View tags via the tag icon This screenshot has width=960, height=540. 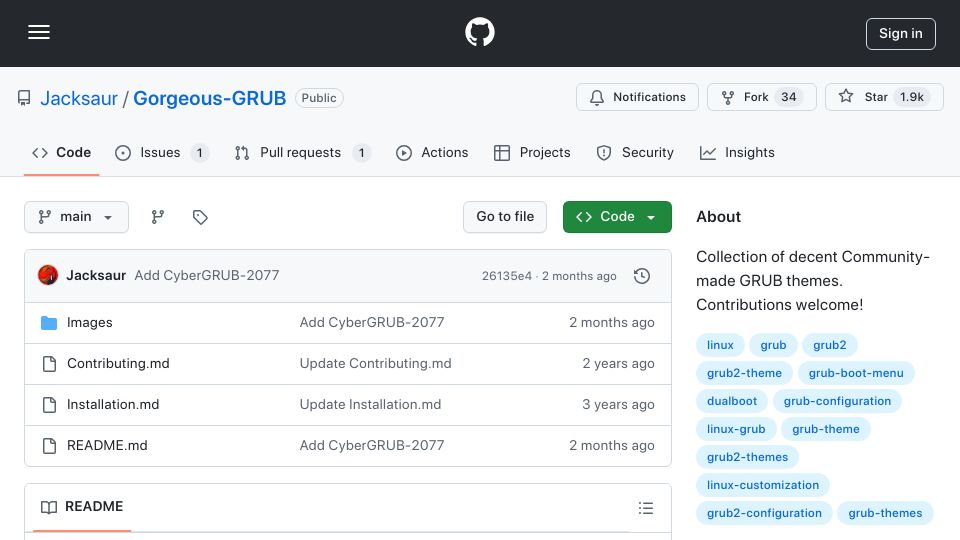click(x=200, y=217)
